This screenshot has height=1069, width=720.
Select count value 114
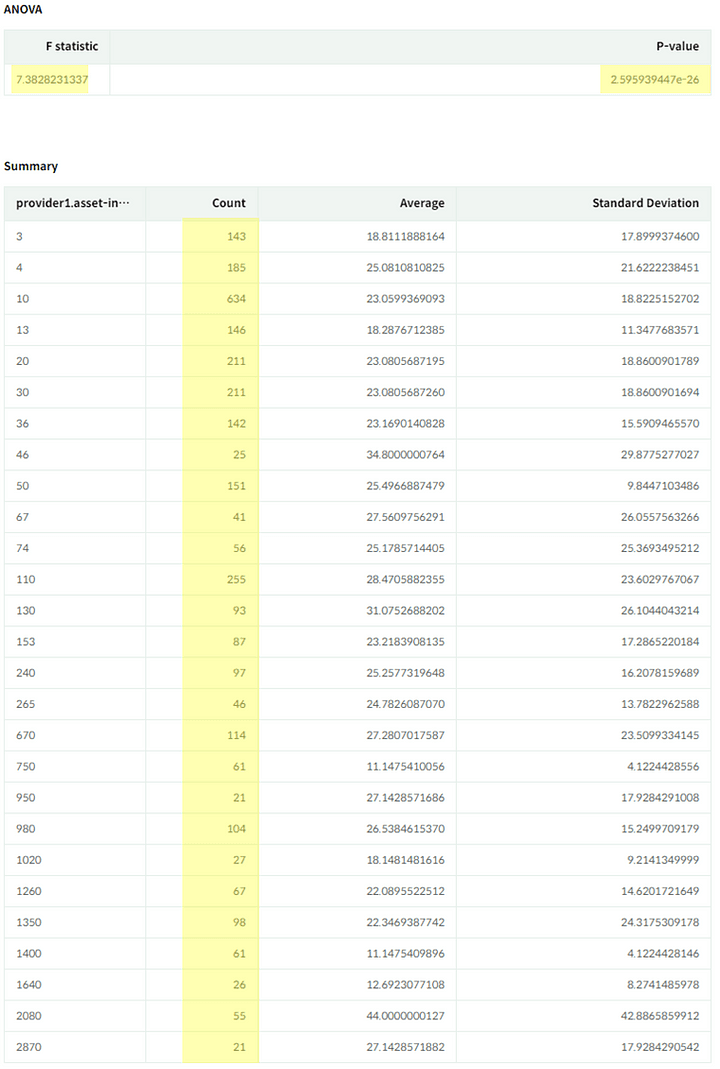[236, 735]
